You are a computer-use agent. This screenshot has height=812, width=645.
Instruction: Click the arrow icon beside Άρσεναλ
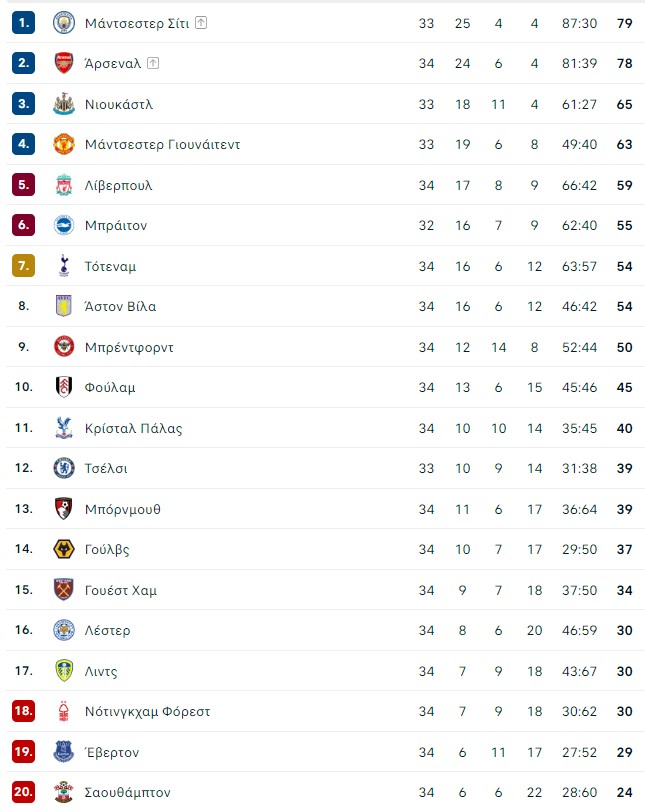tap(153, 63)
